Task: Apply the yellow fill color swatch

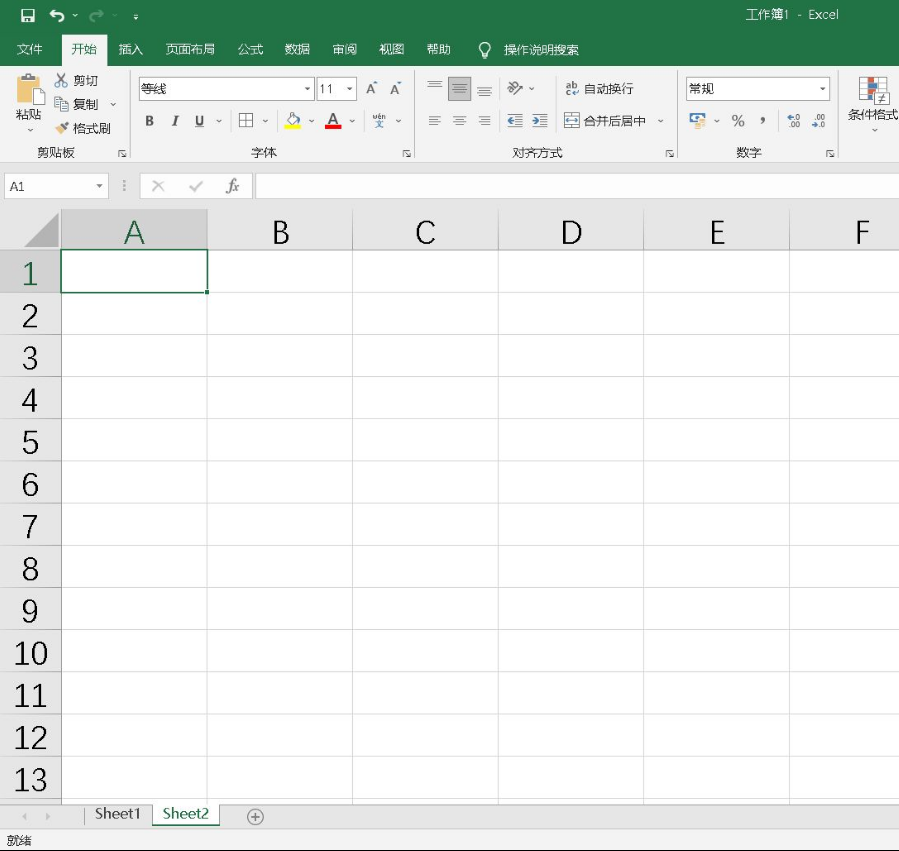Action: click(x=293, y=121)
